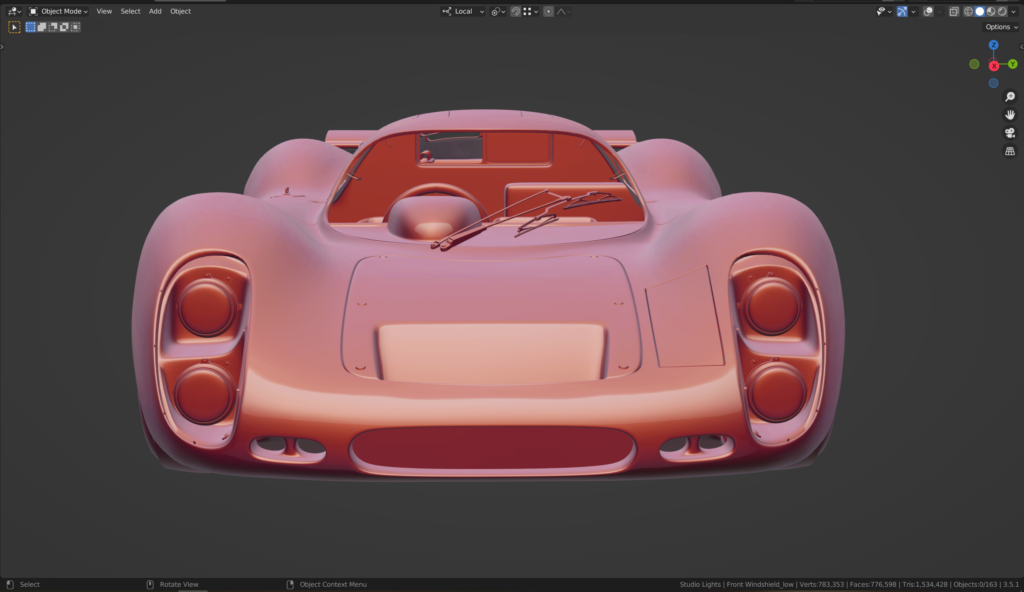Image resolution: width=1024 pixels, height=592 pixels.
Task: Click the red X axis gizmo
Action: 993,65
